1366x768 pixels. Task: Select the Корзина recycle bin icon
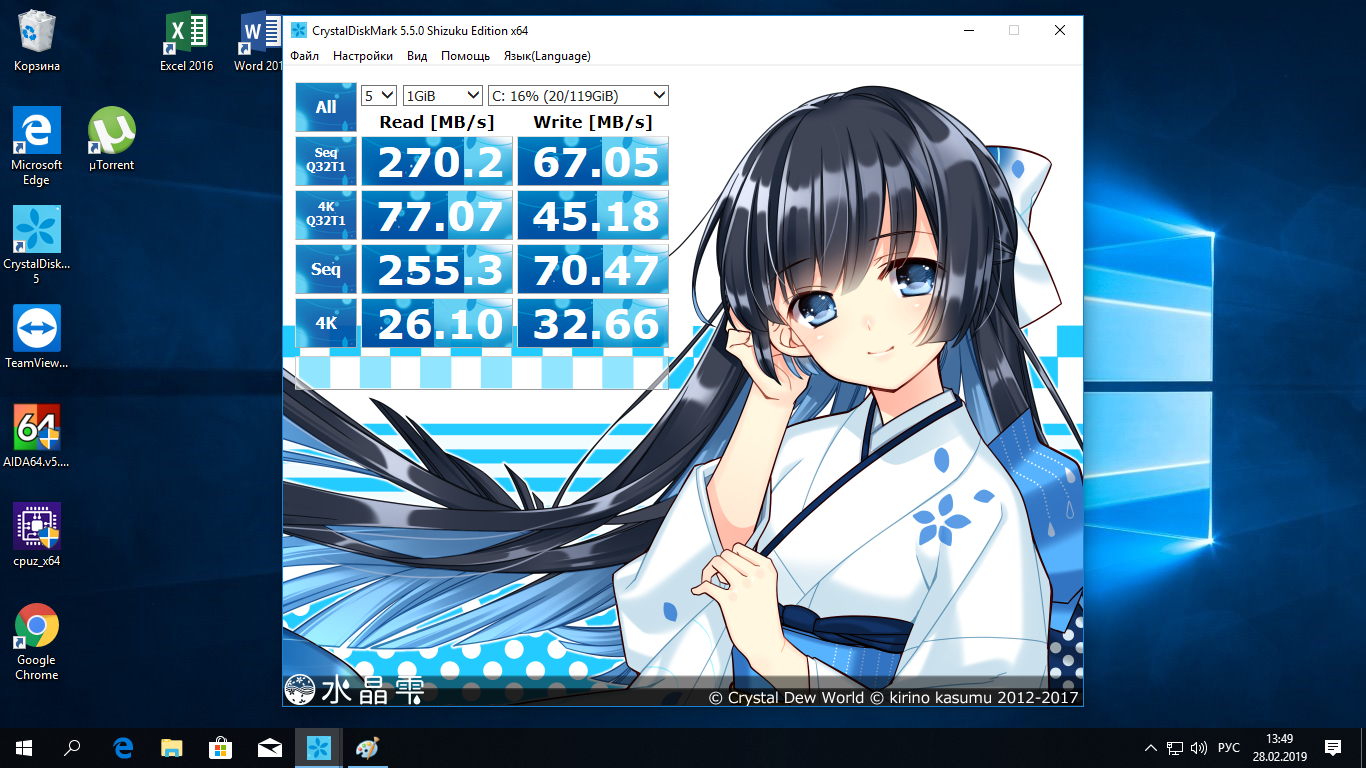coord(37,42)
